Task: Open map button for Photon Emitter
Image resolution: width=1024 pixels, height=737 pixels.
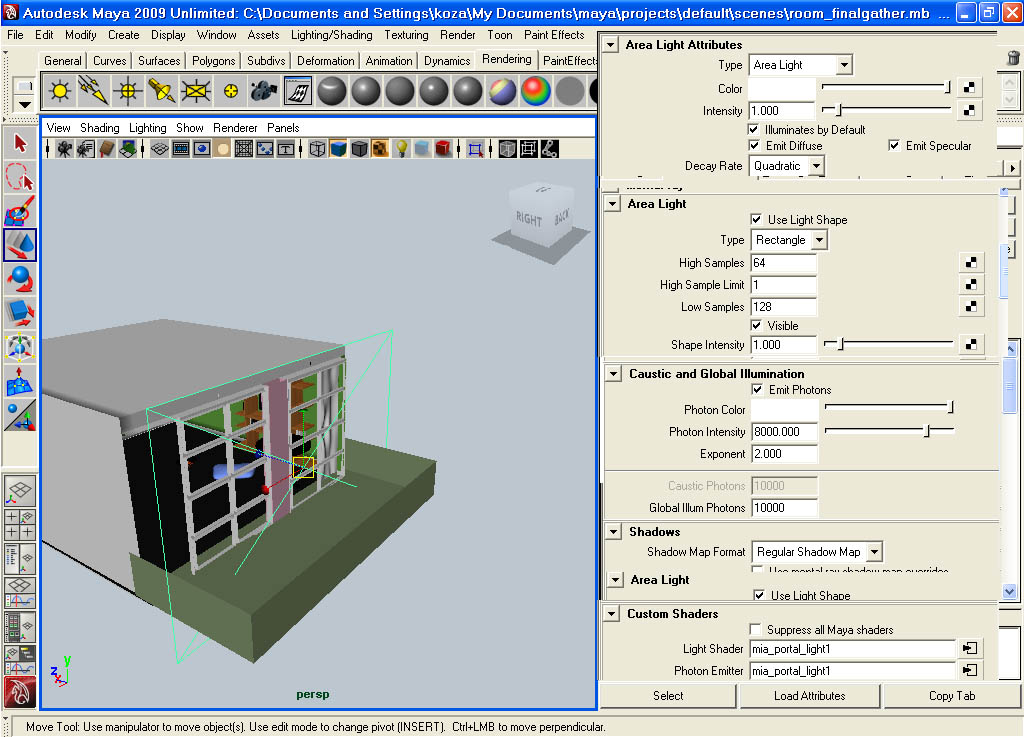Action: (x=970, y=670)
